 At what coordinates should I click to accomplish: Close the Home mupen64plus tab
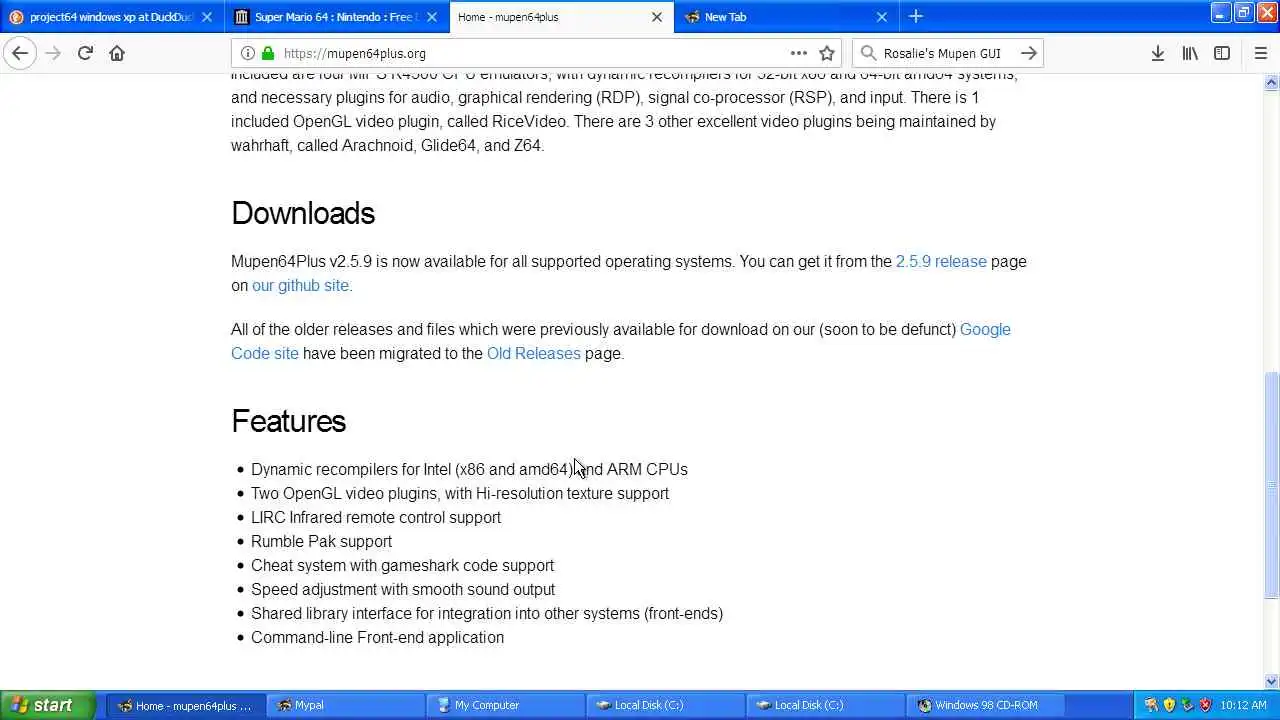tap(657, 17)
